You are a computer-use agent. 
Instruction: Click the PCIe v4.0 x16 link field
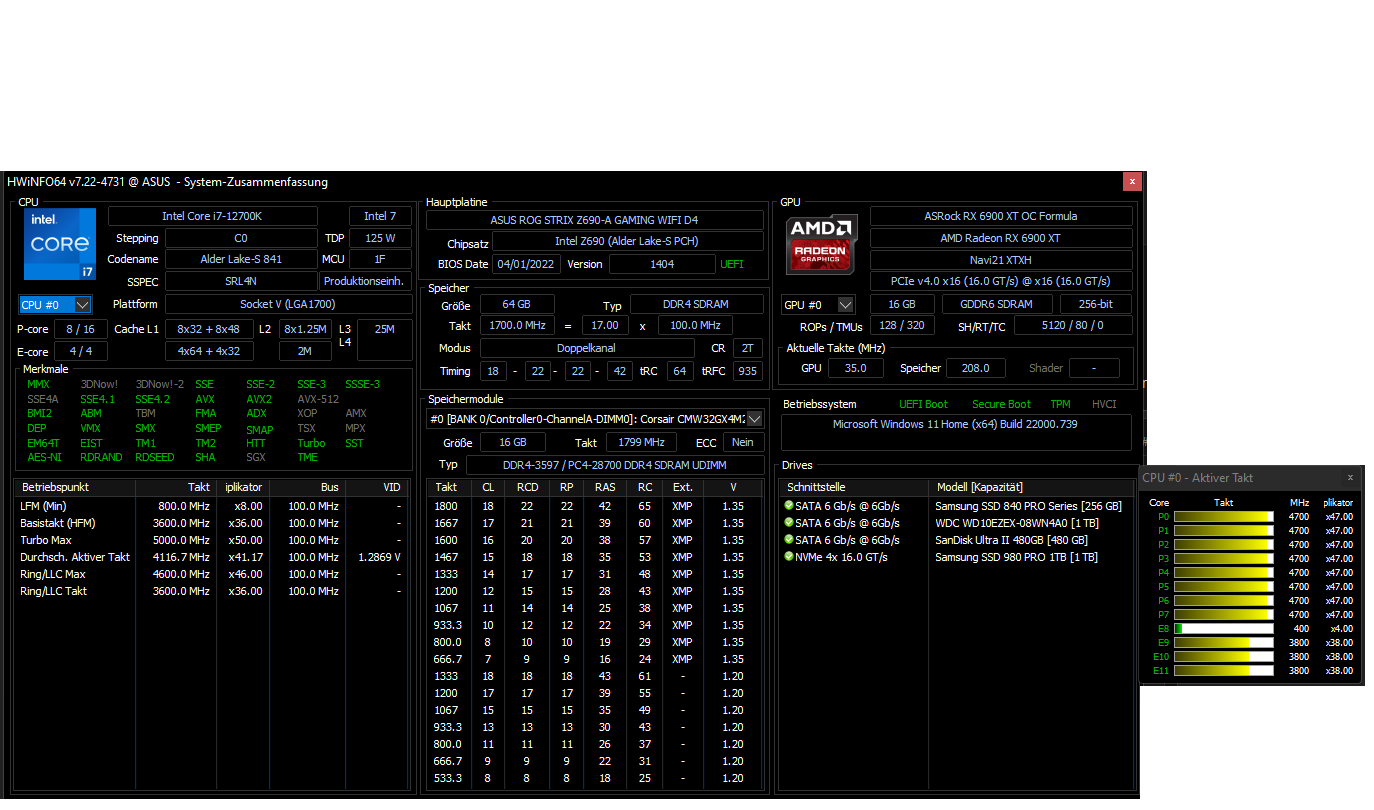click(x=1001, y=282)
